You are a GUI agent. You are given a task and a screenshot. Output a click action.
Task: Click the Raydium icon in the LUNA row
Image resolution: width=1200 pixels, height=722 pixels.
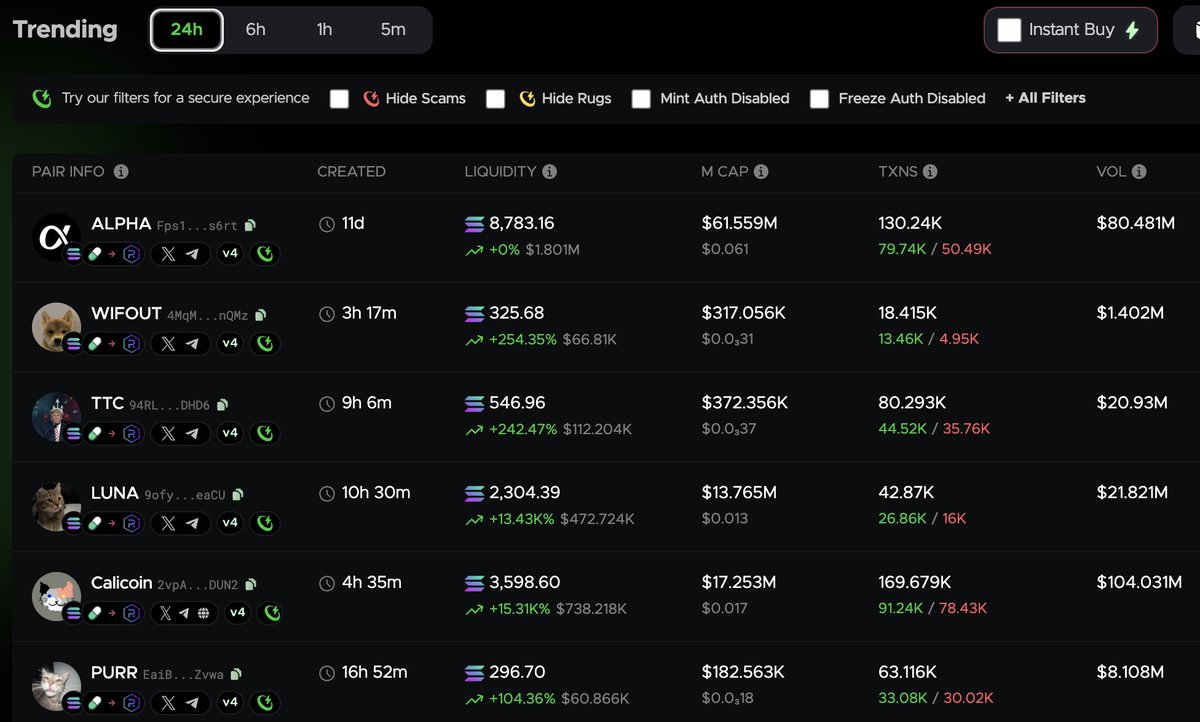(131, 523)
